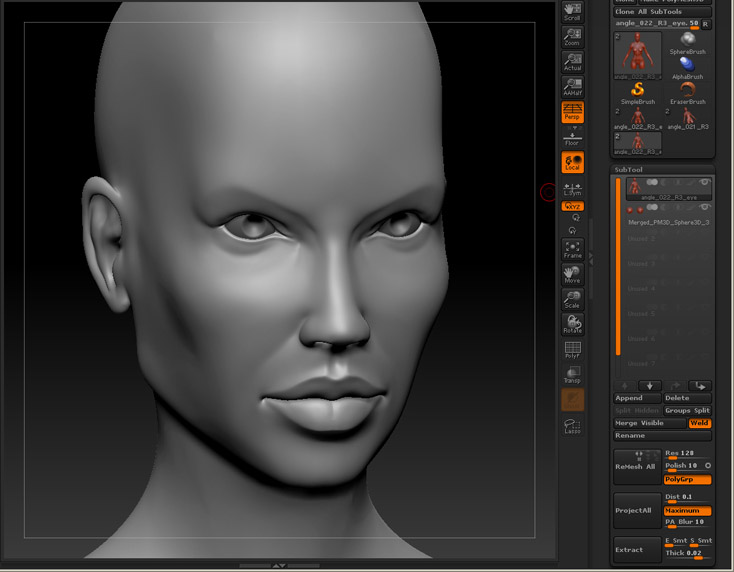734x572 pixels.
Task: Click the R restore button
Action: (x=706, y=24)
